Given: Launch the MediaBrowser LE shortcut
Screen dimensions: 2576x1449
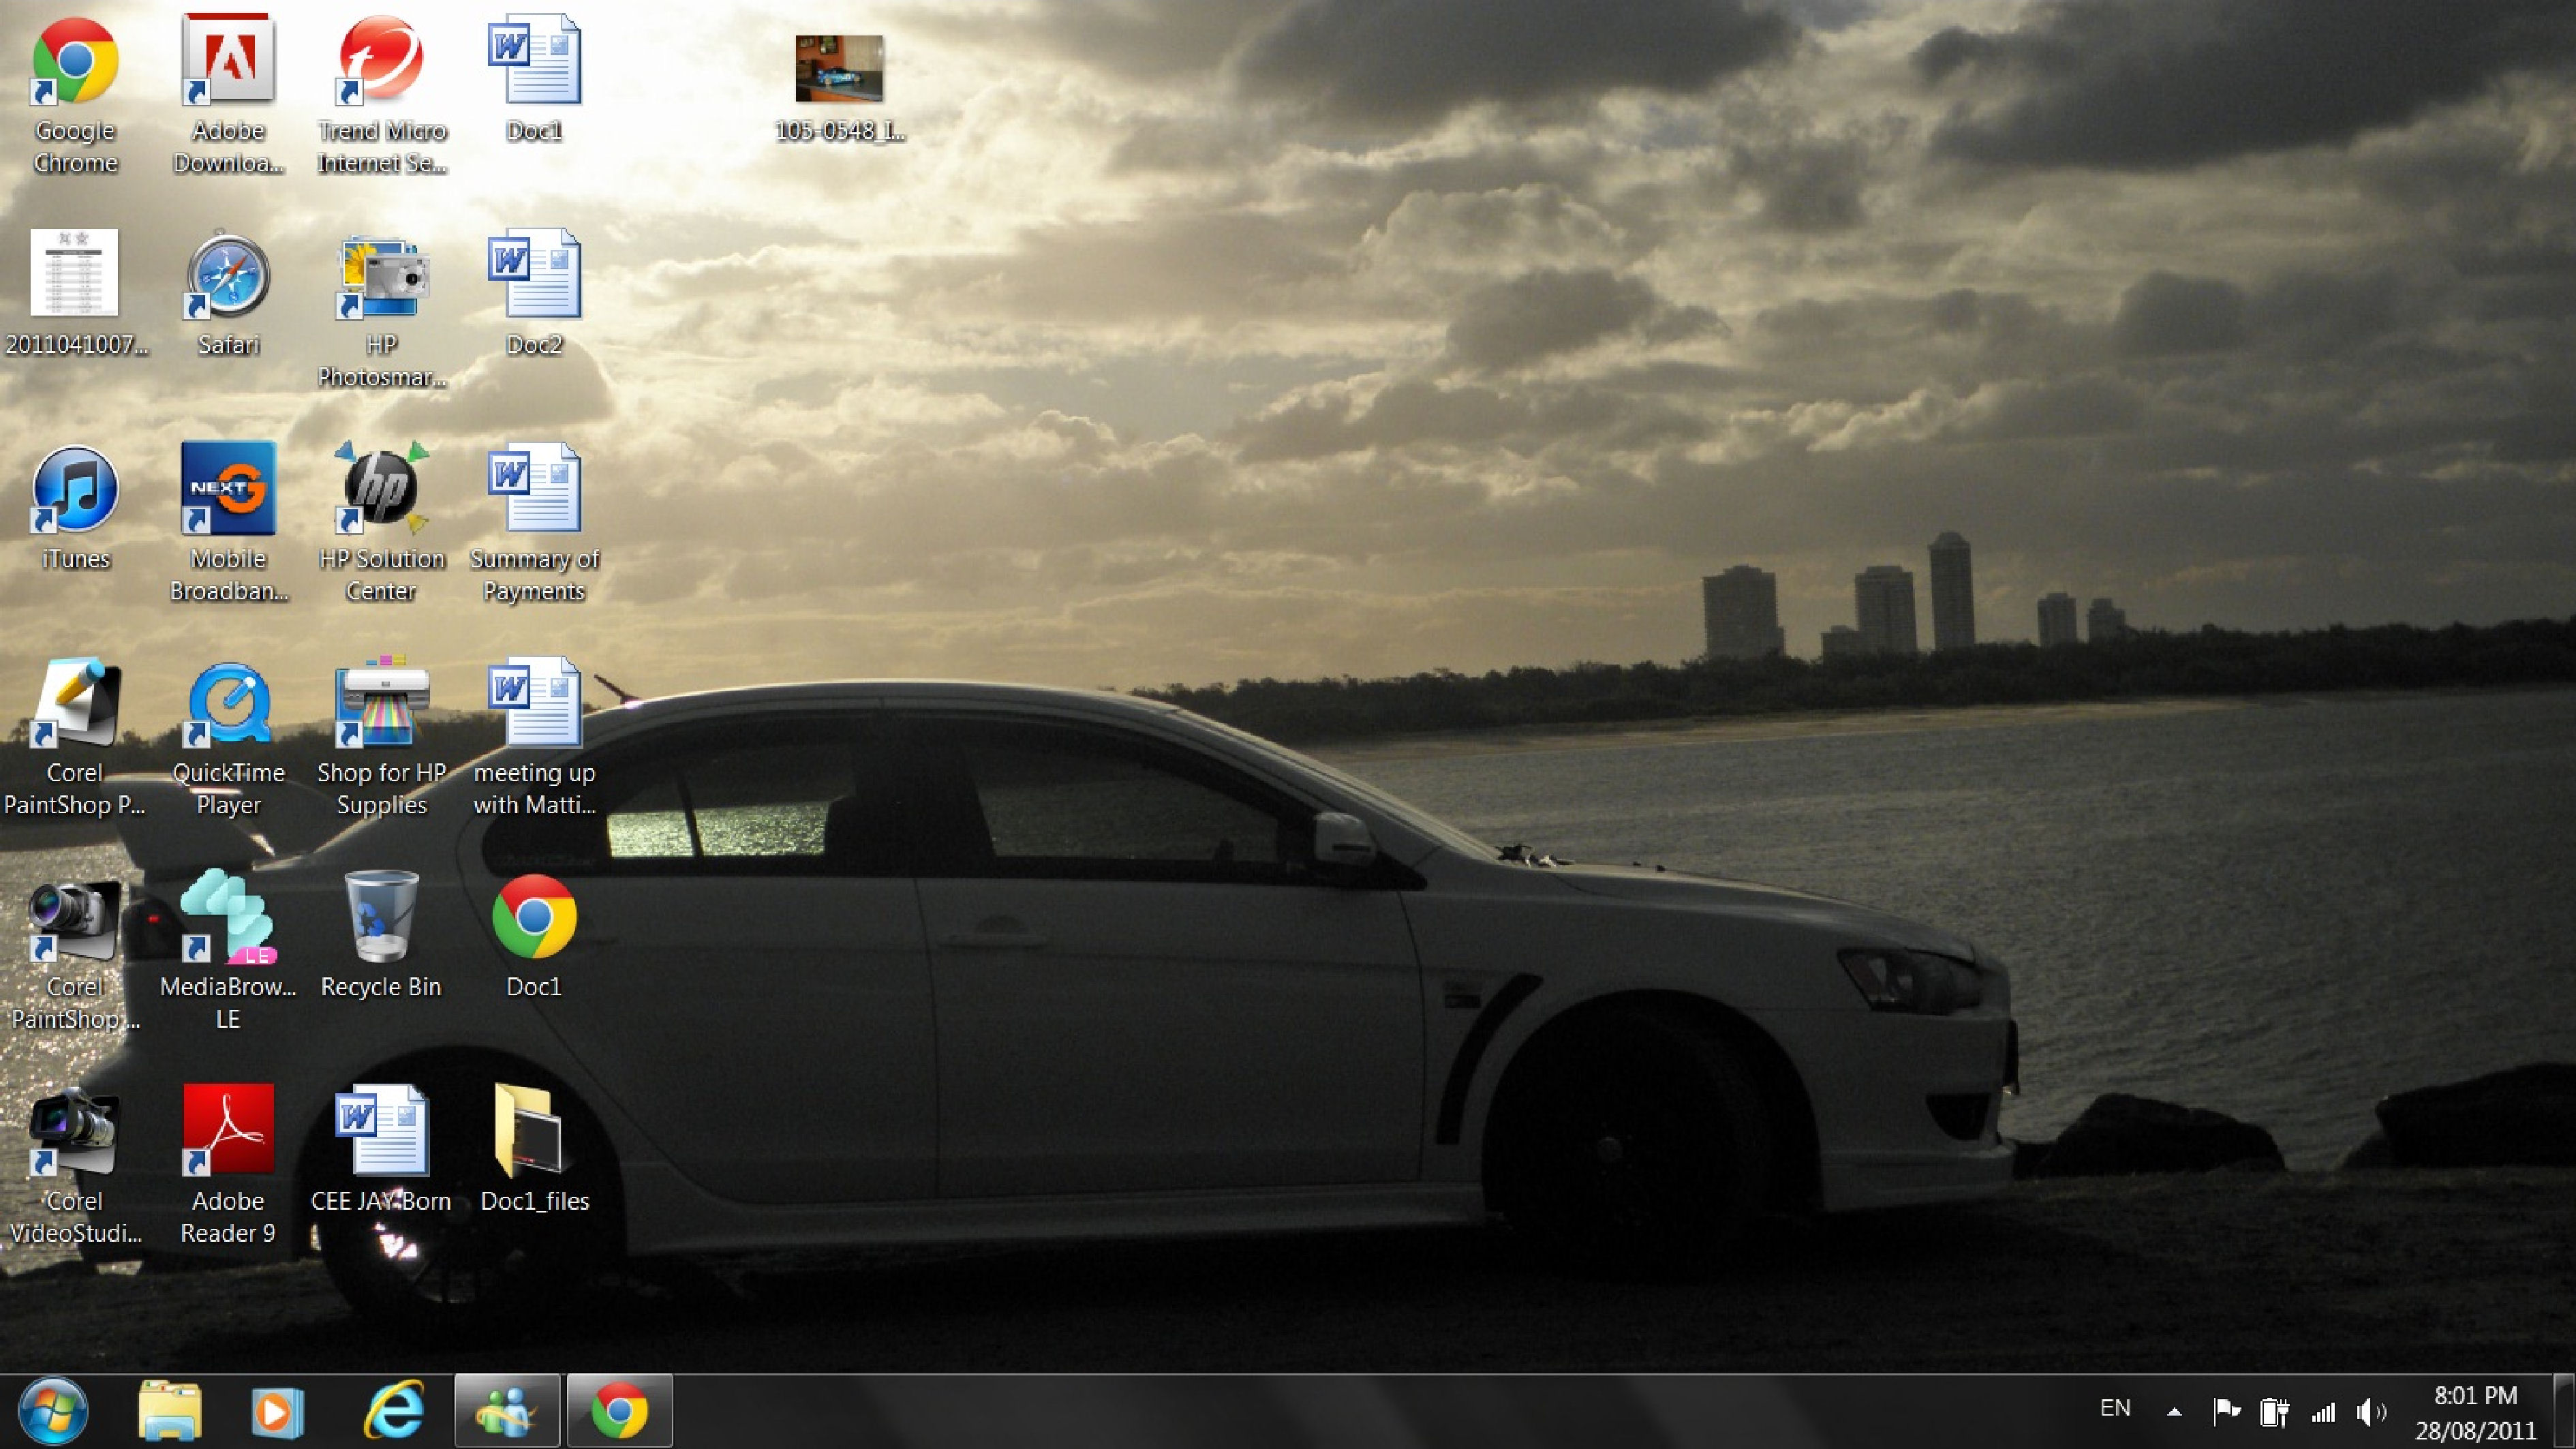Looking at the screenshot, I should [228, 951].
